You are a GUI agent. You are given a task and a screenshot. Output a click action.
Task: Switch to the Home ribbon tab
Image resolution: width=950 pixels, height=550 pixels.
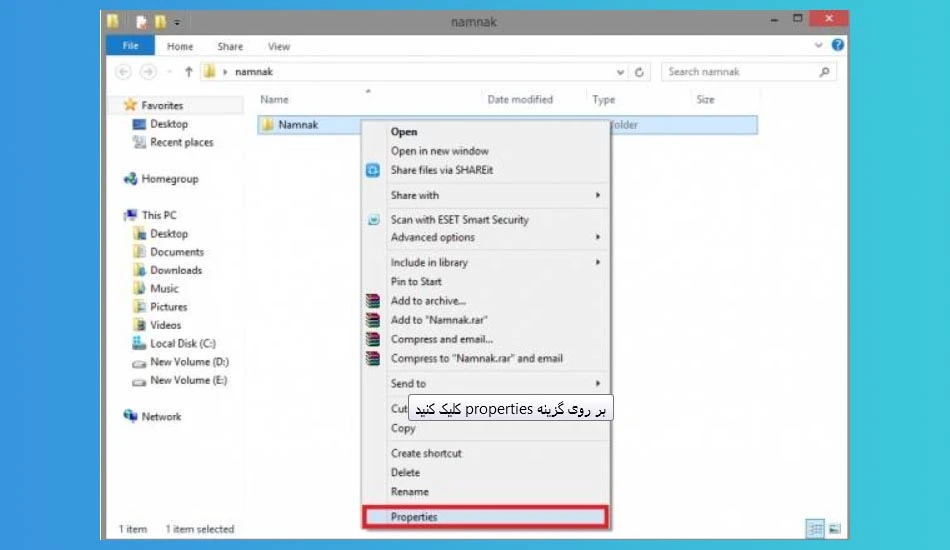tap(180, 46)
